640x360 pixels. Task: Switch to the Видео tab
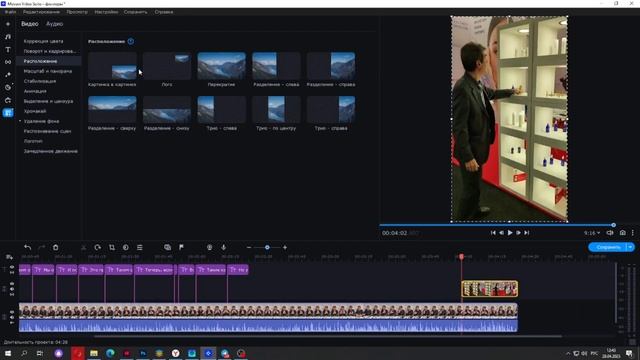(x=30, y=24)
